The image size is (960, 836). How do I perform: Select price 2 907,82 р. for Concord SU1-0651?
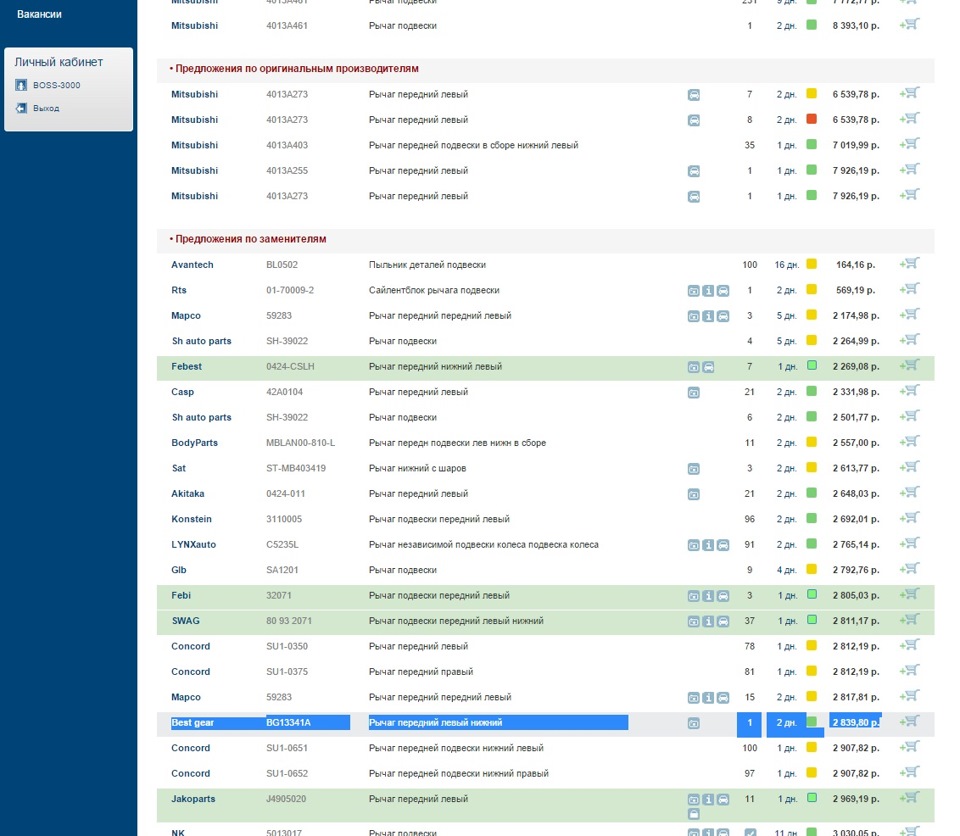tap(855, 748)
